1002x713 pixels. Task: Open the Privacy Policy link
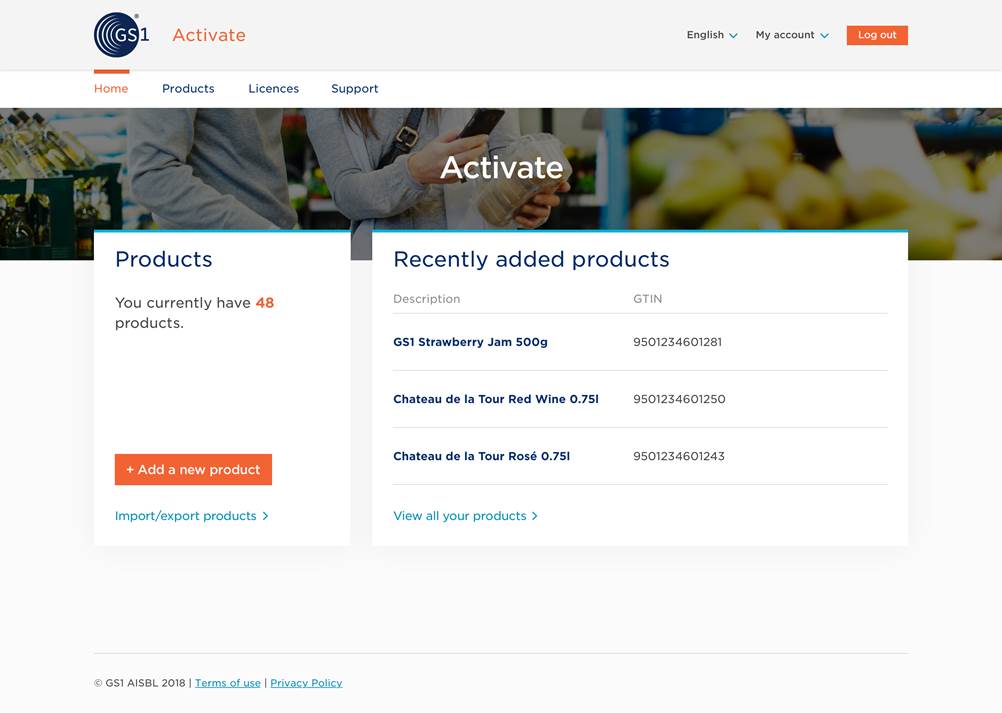pos(306,683)
